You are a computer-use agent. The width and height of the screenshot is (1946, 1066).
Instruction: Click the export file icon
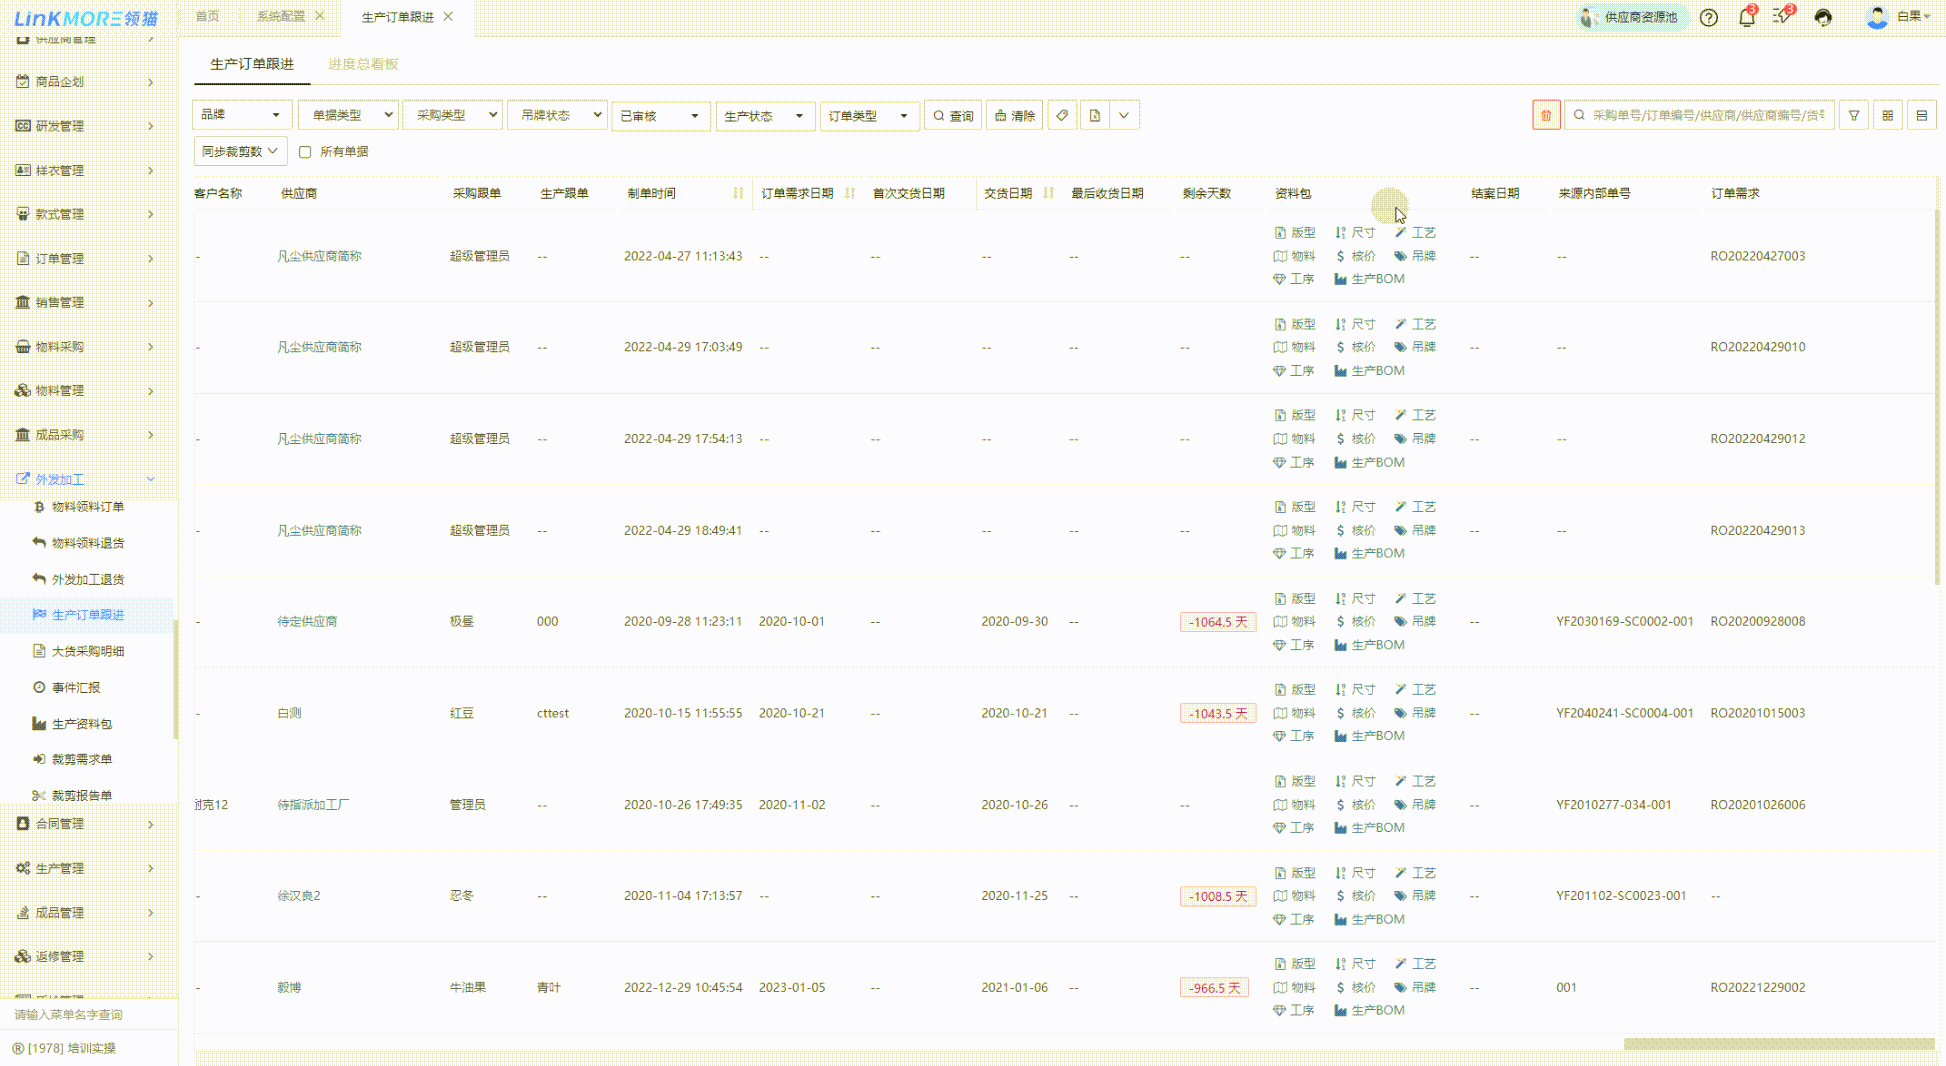pyautogui.click(x=1095, y=116)
